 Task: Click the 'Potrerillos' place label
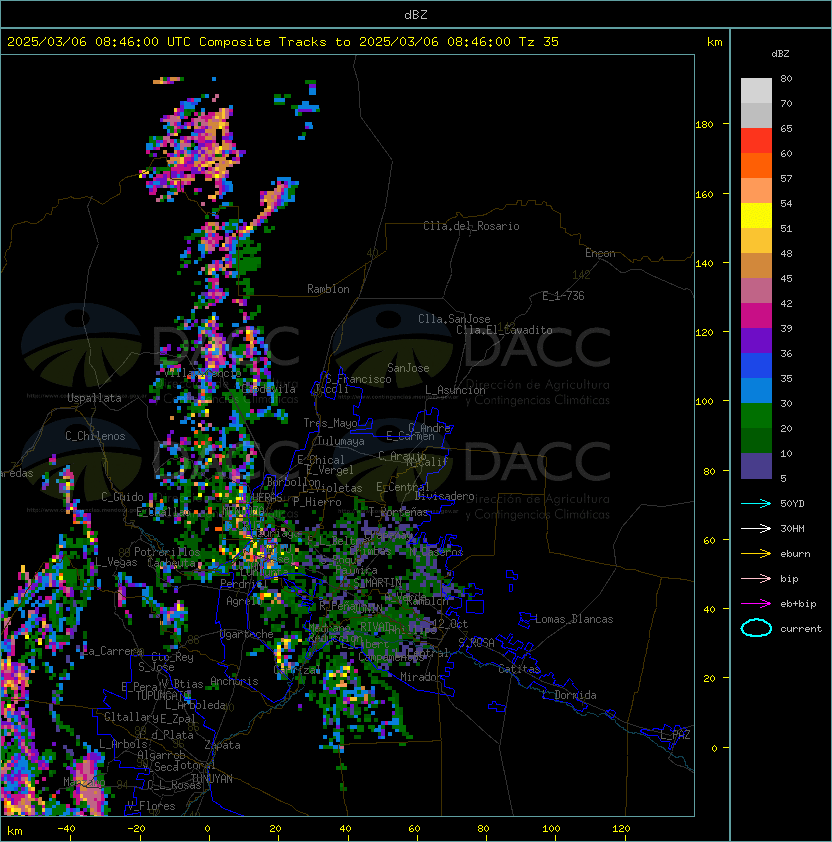click(x=167, y=552)
